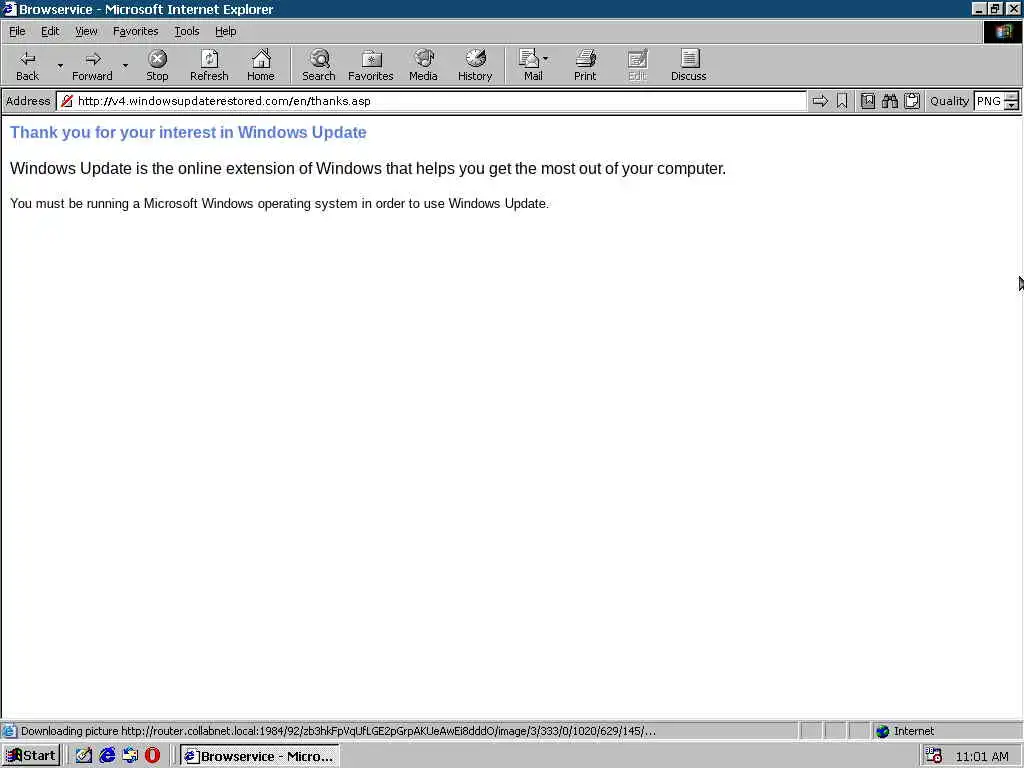Decrease Quality with the down spinner
The height and width of the screenshot is (768, 1024).
click(x=1012, y=106)
